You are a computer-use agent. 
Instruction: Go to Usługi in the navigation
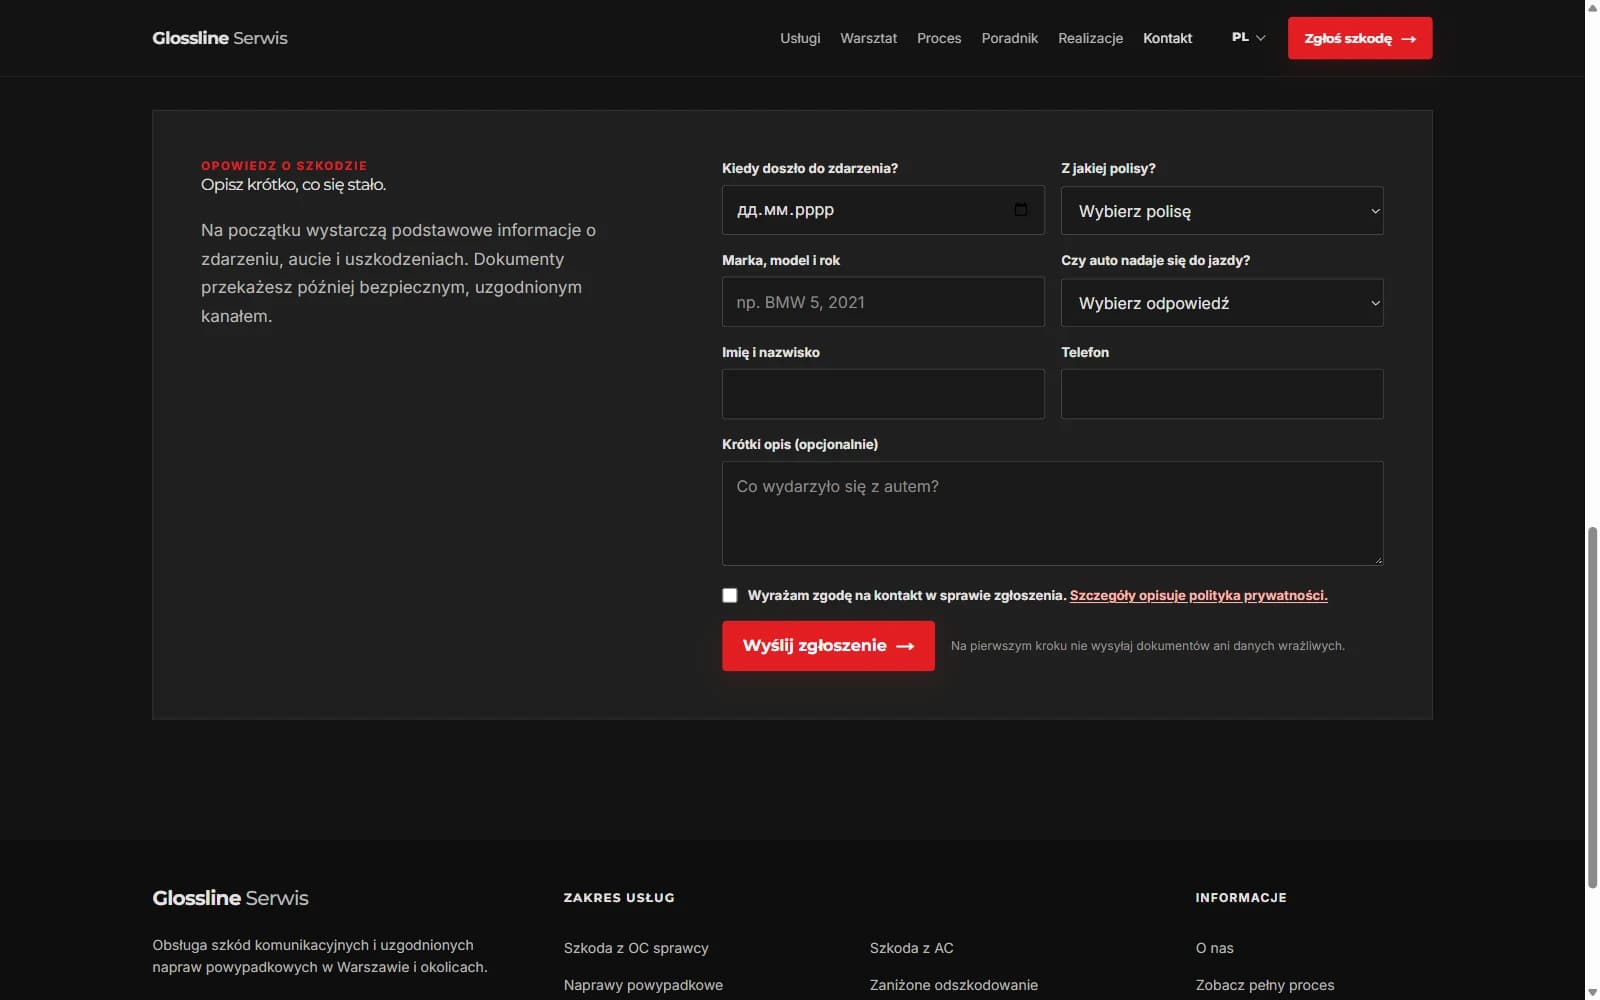(x=800, y=38)
